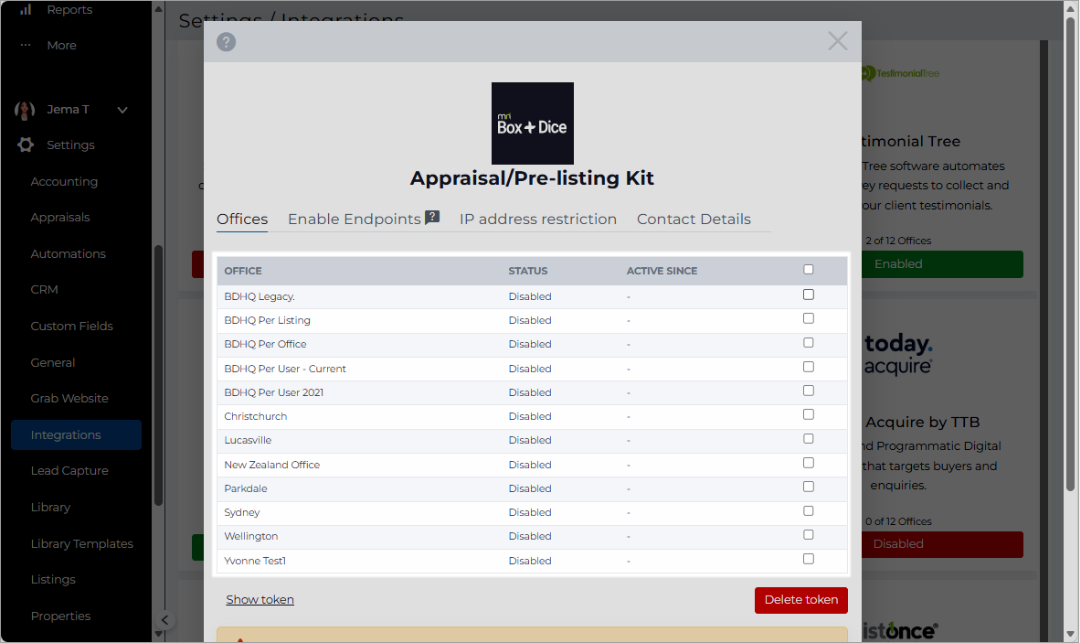
Task: Open CRM settings in sidebar
Action: 44,290
